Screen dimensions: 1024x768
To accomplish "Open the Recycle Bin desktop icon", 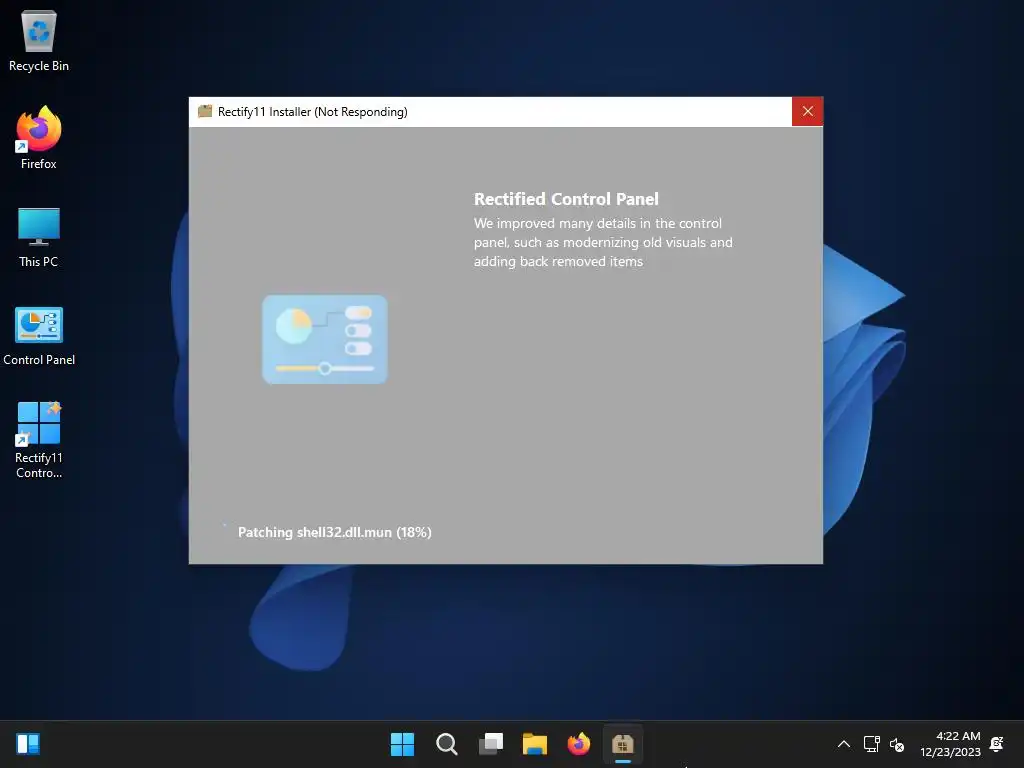I will tap(39, 40).
